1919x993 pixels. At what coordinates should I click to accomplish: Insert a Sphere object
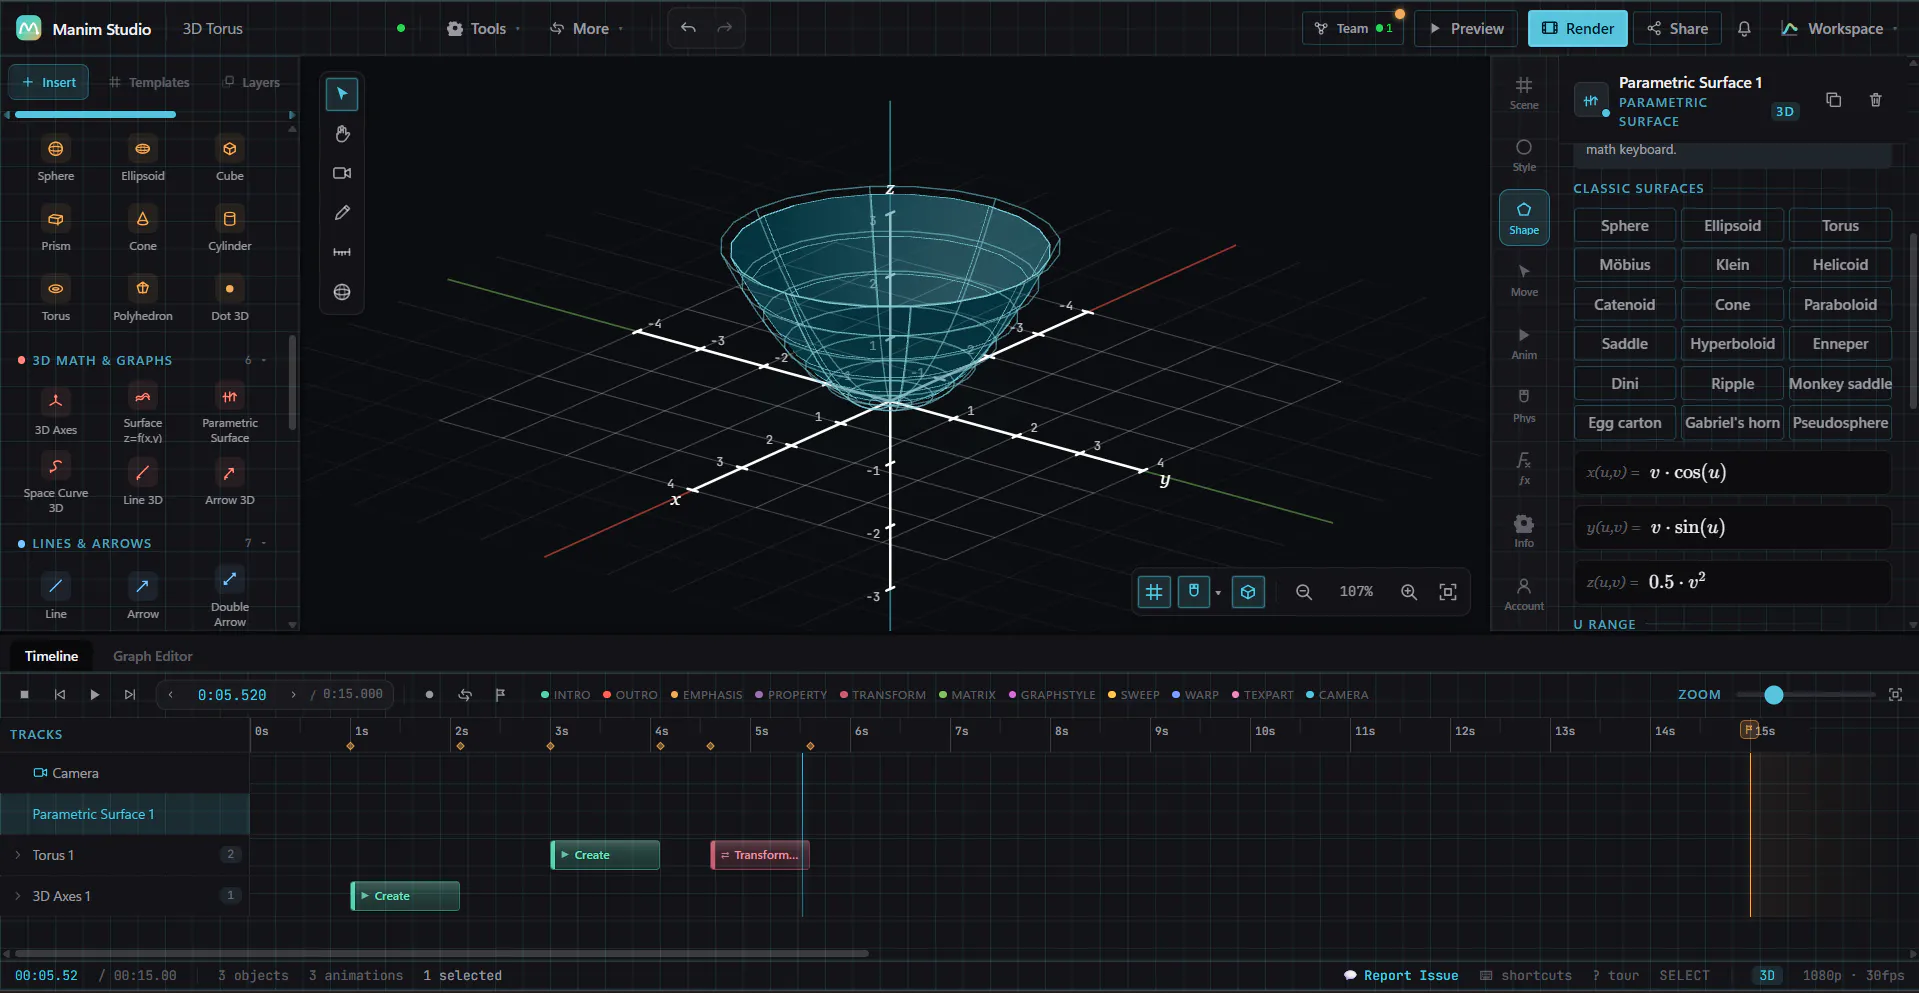click(56, 158)
